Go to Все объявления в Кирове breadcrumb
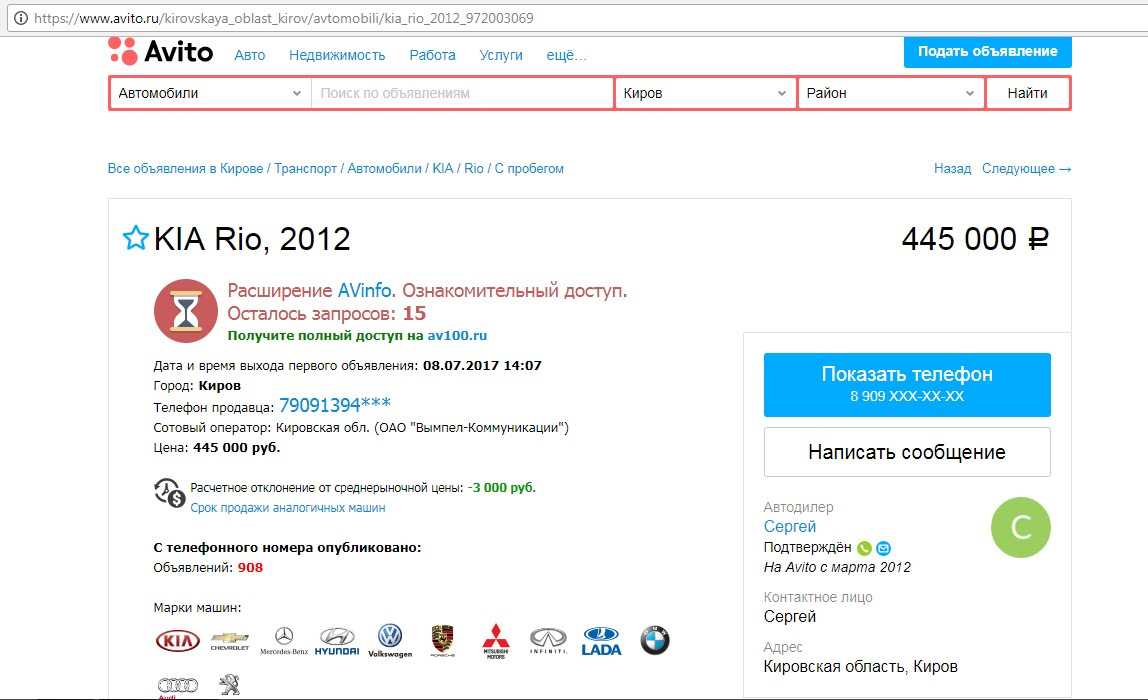The height and width of the screenshot is (700, 1148). [185, 168]
